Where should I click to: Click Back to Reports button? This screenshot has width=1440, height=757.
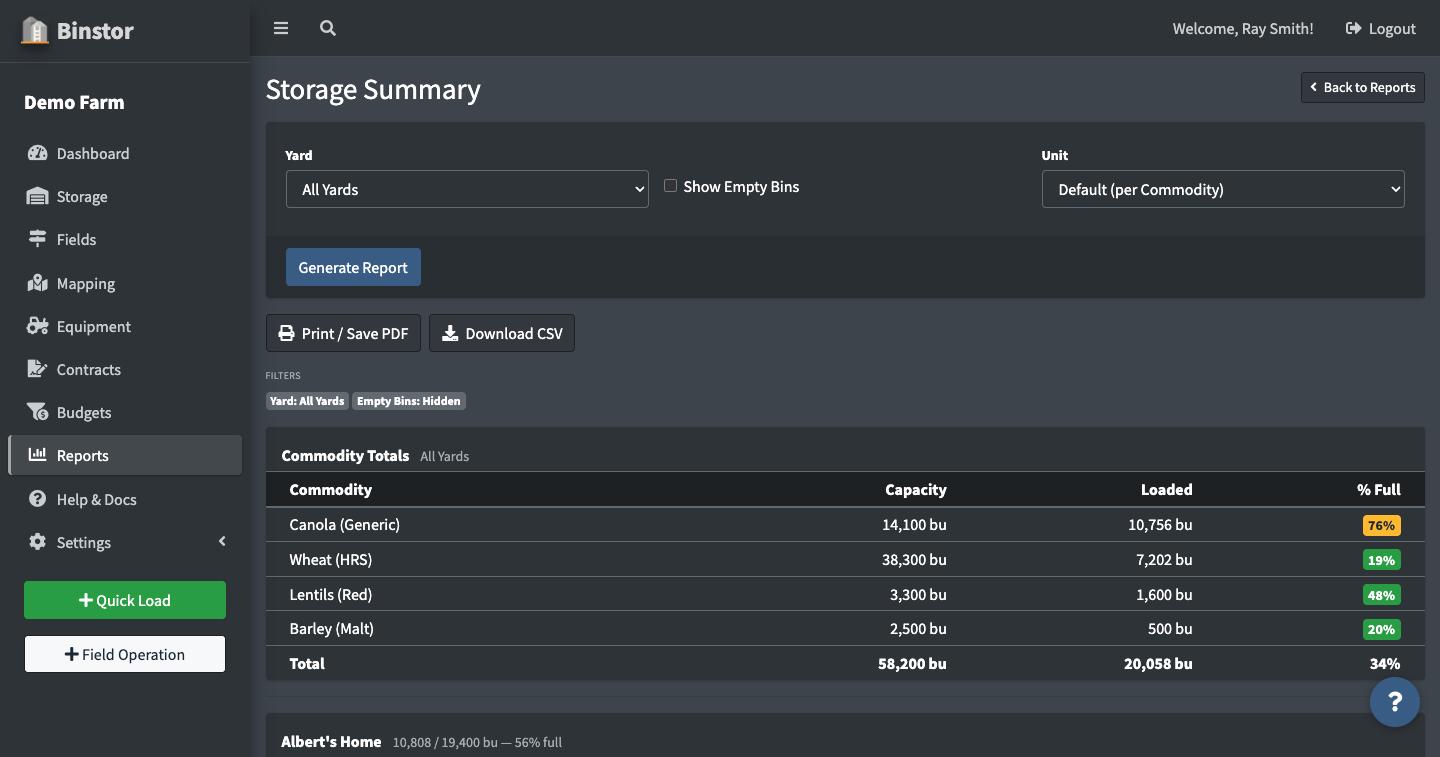coord(1363,87)
